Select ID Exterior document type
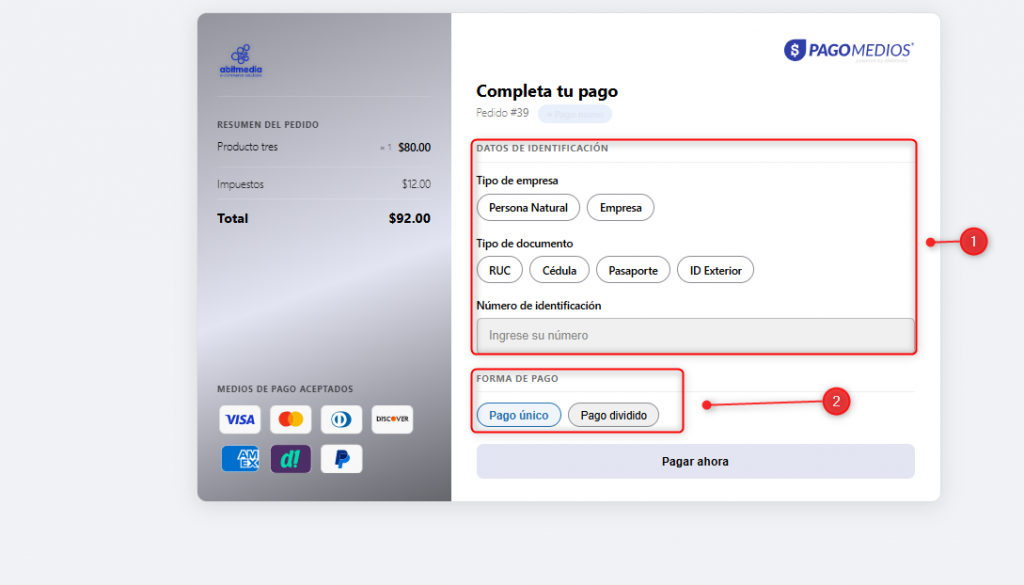Viewport: 1024px width, 585px height. pos(715,270)
